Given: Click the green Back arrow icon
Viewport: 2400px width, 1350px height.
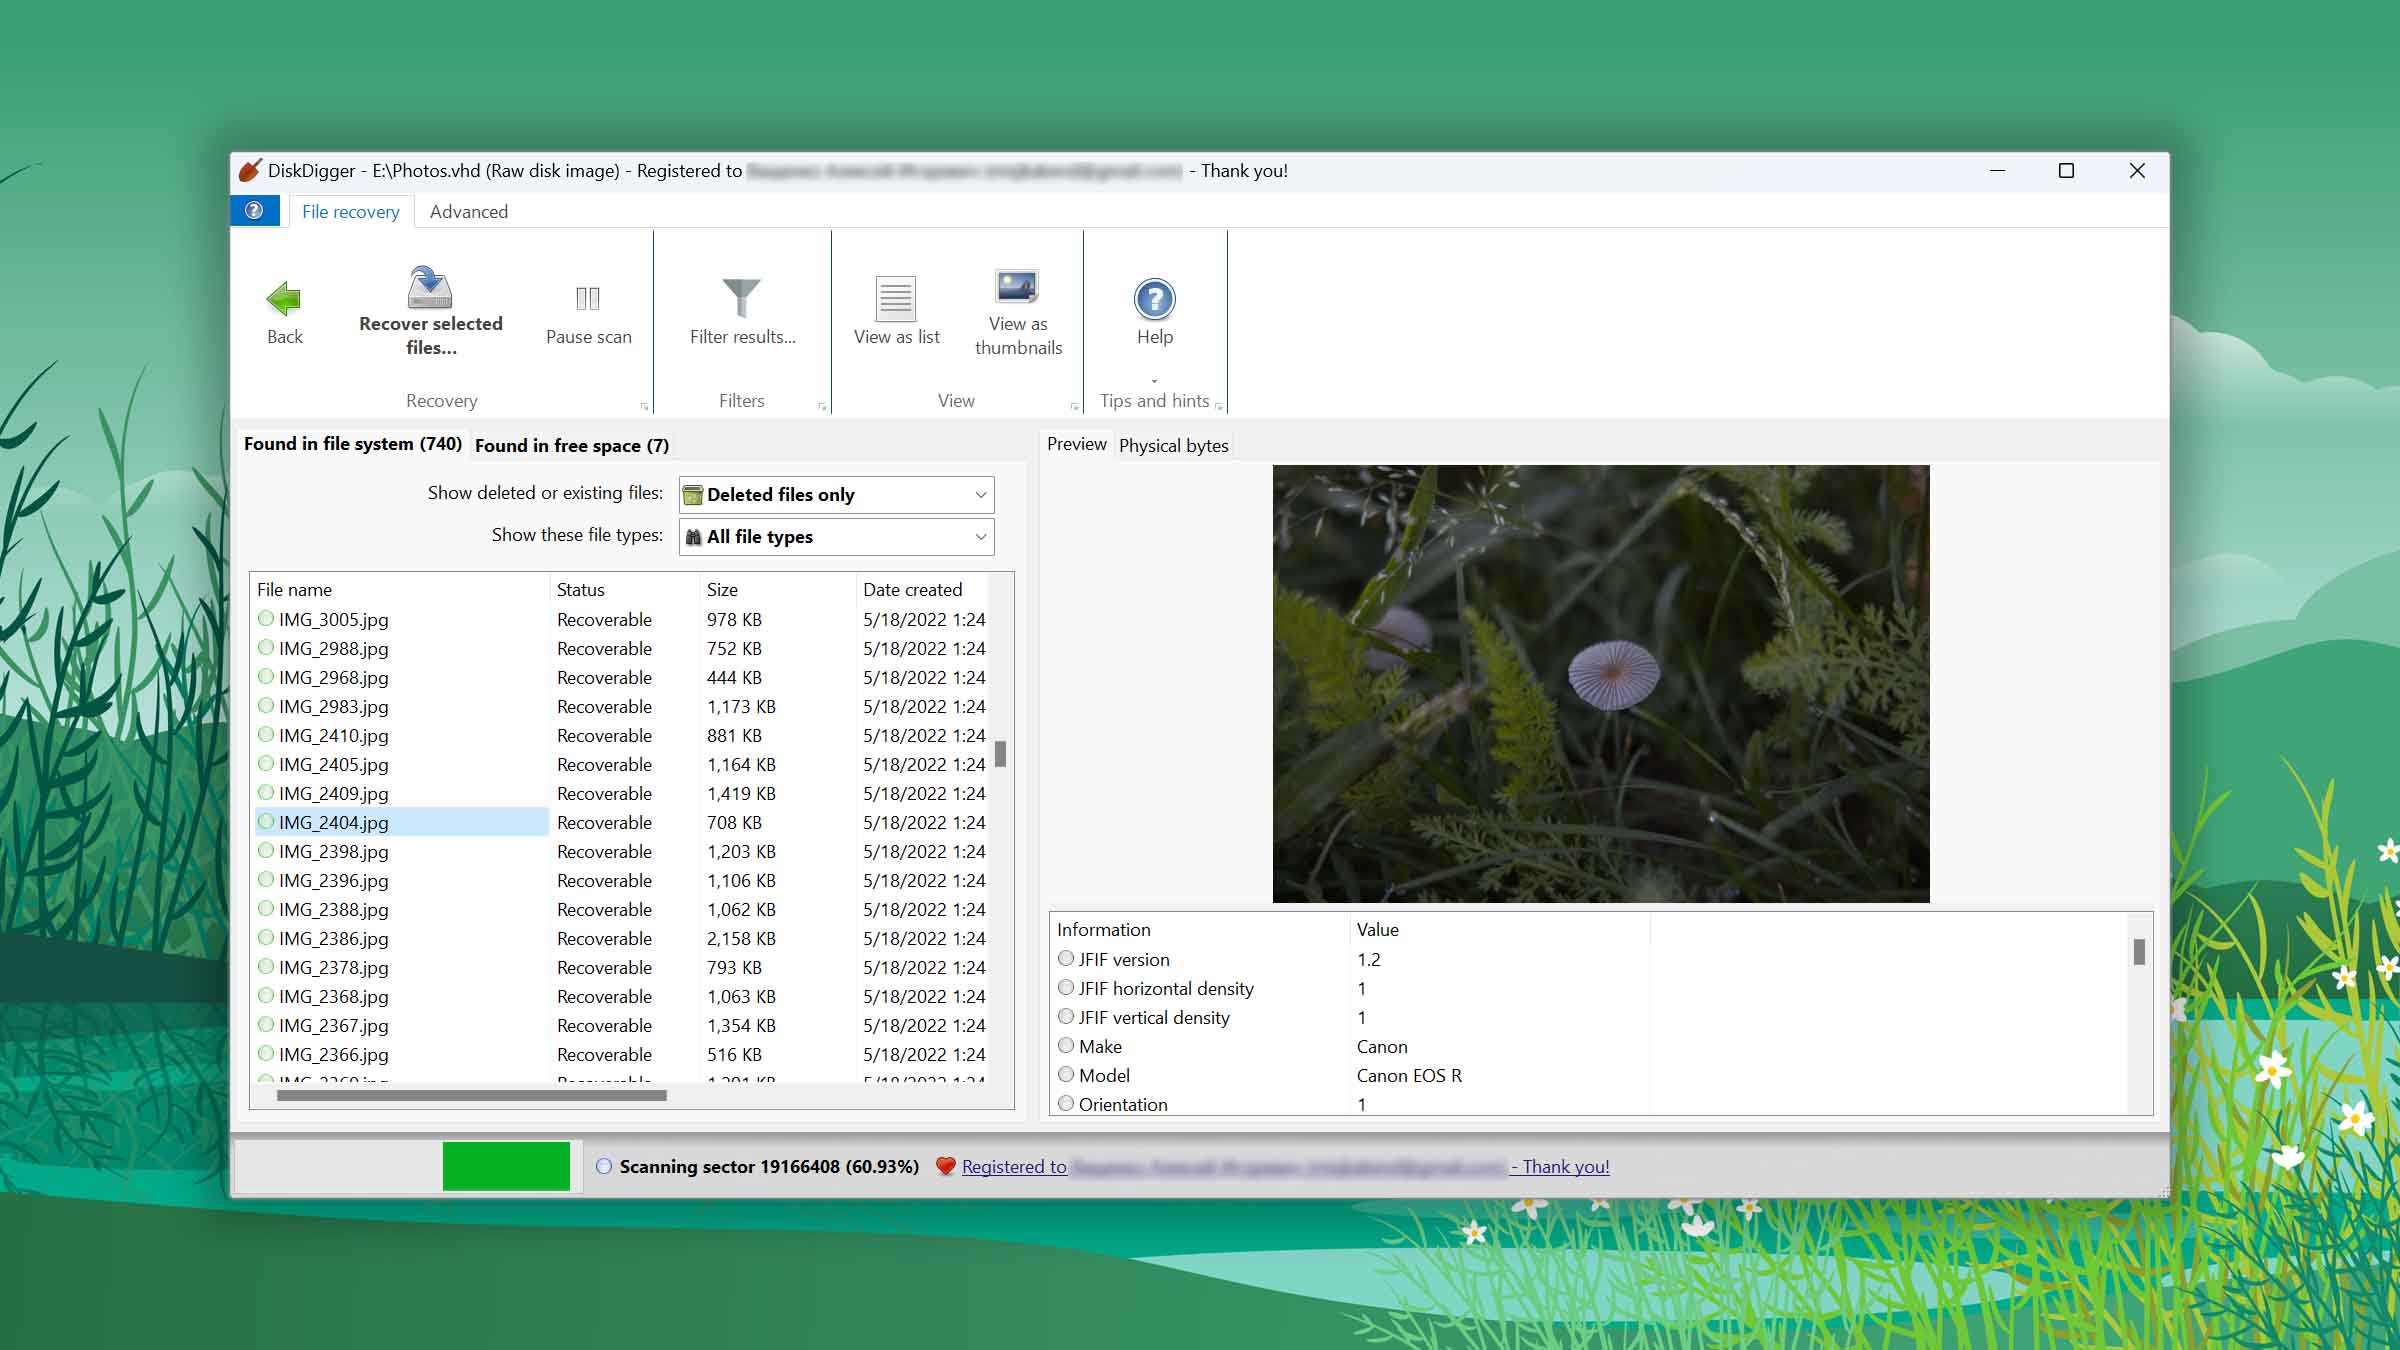Looking at the screenshot, I should 284,299.
